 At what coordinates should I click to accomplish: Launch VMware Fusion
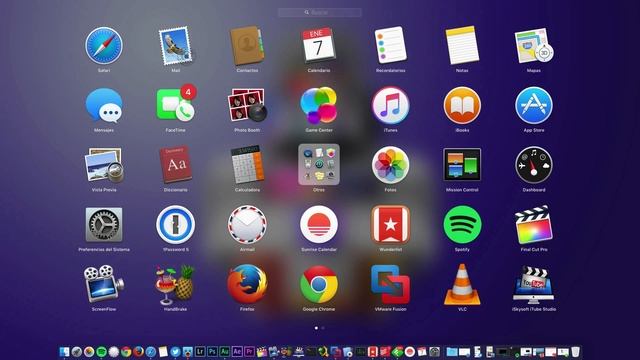(x=391, y=284)
